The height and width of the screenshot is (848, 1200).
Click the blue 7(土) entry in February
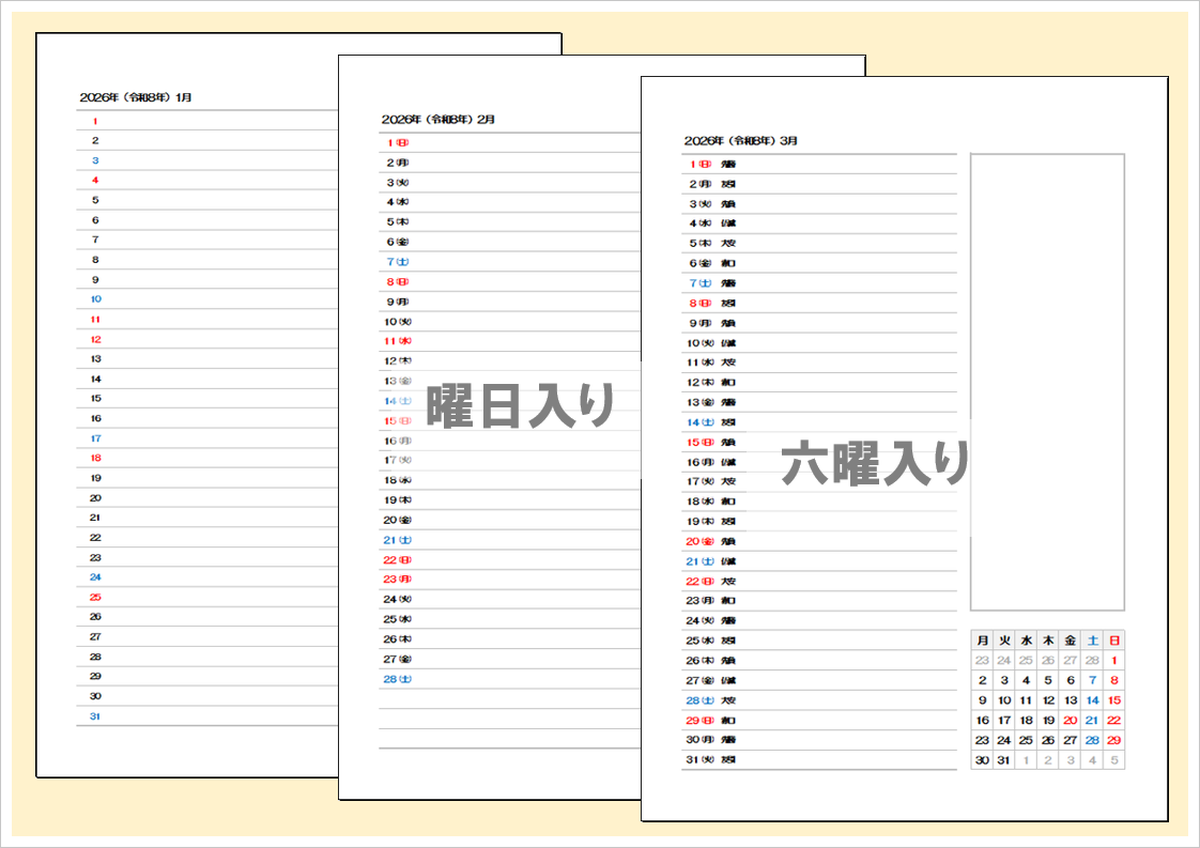[x=397, y=261]
